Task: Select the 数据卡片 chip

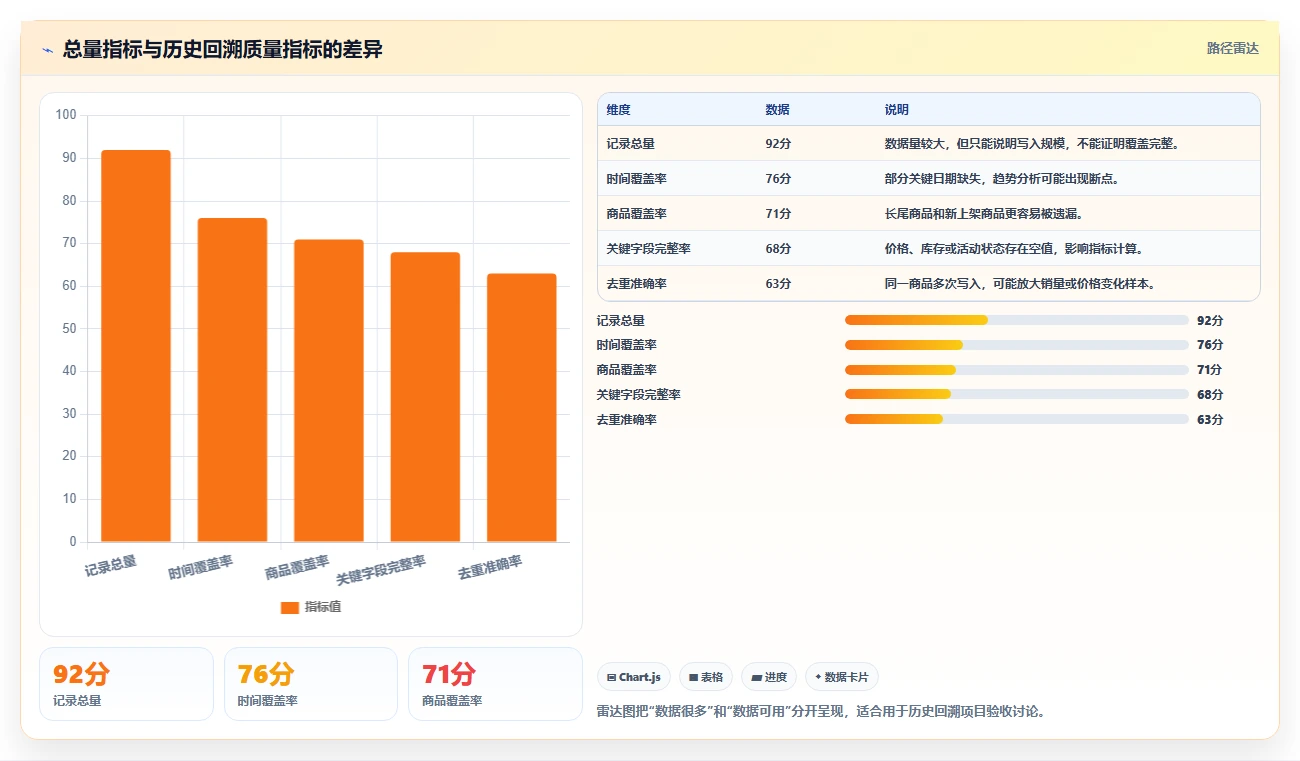Action: (x=842, y=677)
